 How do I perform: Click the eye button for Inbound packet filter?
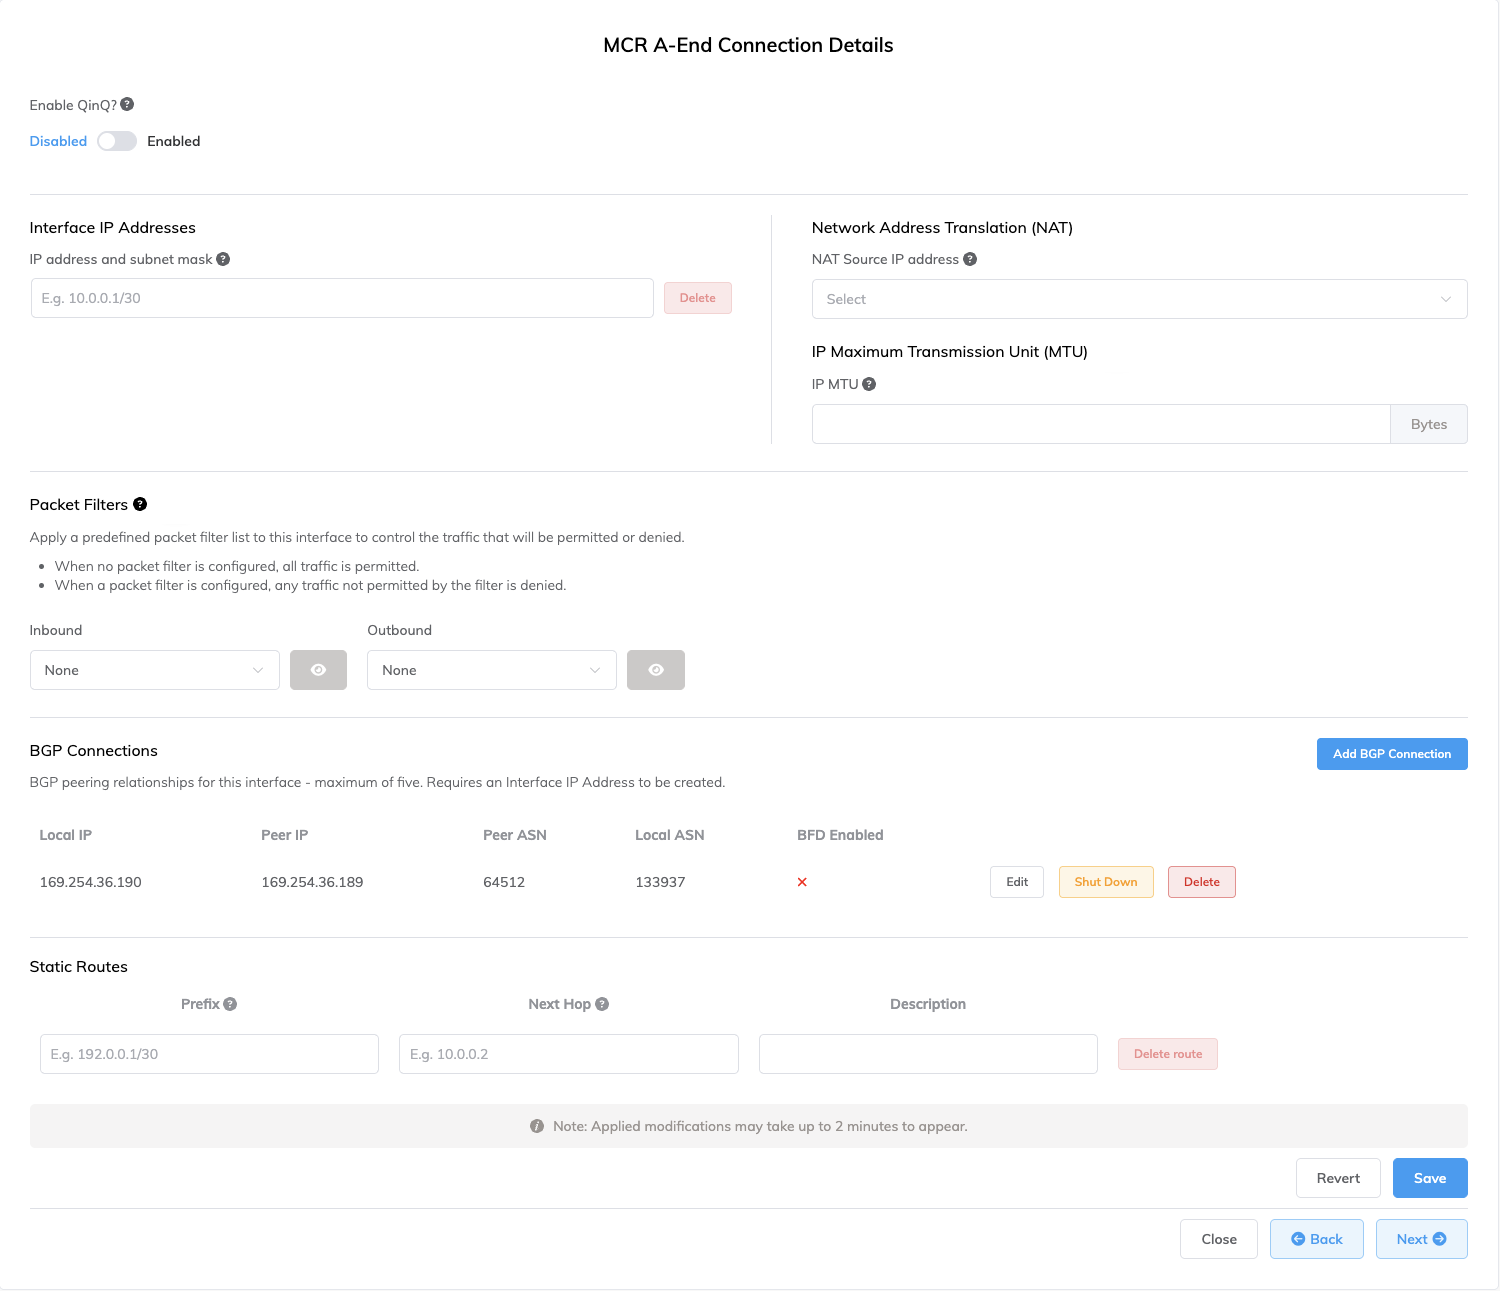click(x=318, y=670)
